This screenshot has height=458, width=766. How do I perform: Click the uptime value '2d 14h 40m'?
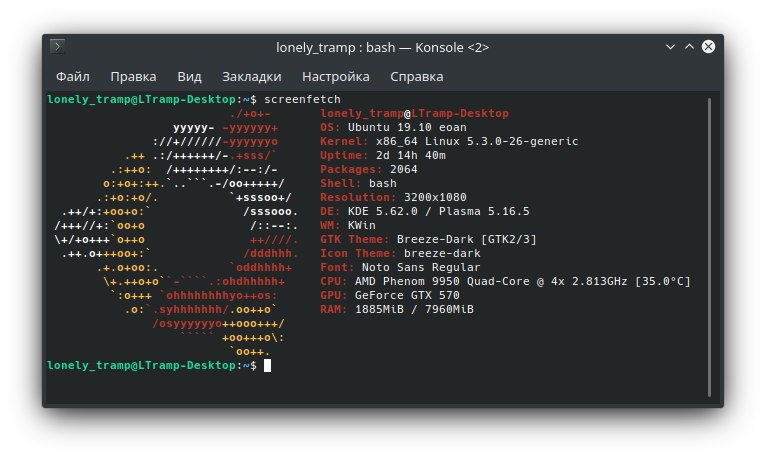410,155
